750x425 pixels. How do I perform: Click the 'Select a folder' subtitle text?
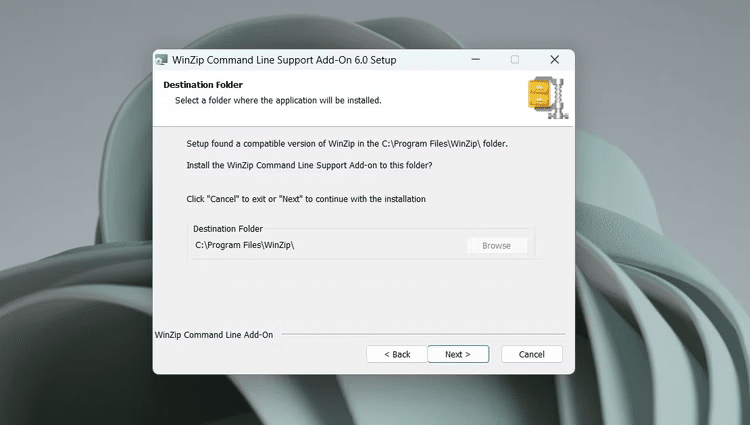click(x=277, y=100)
